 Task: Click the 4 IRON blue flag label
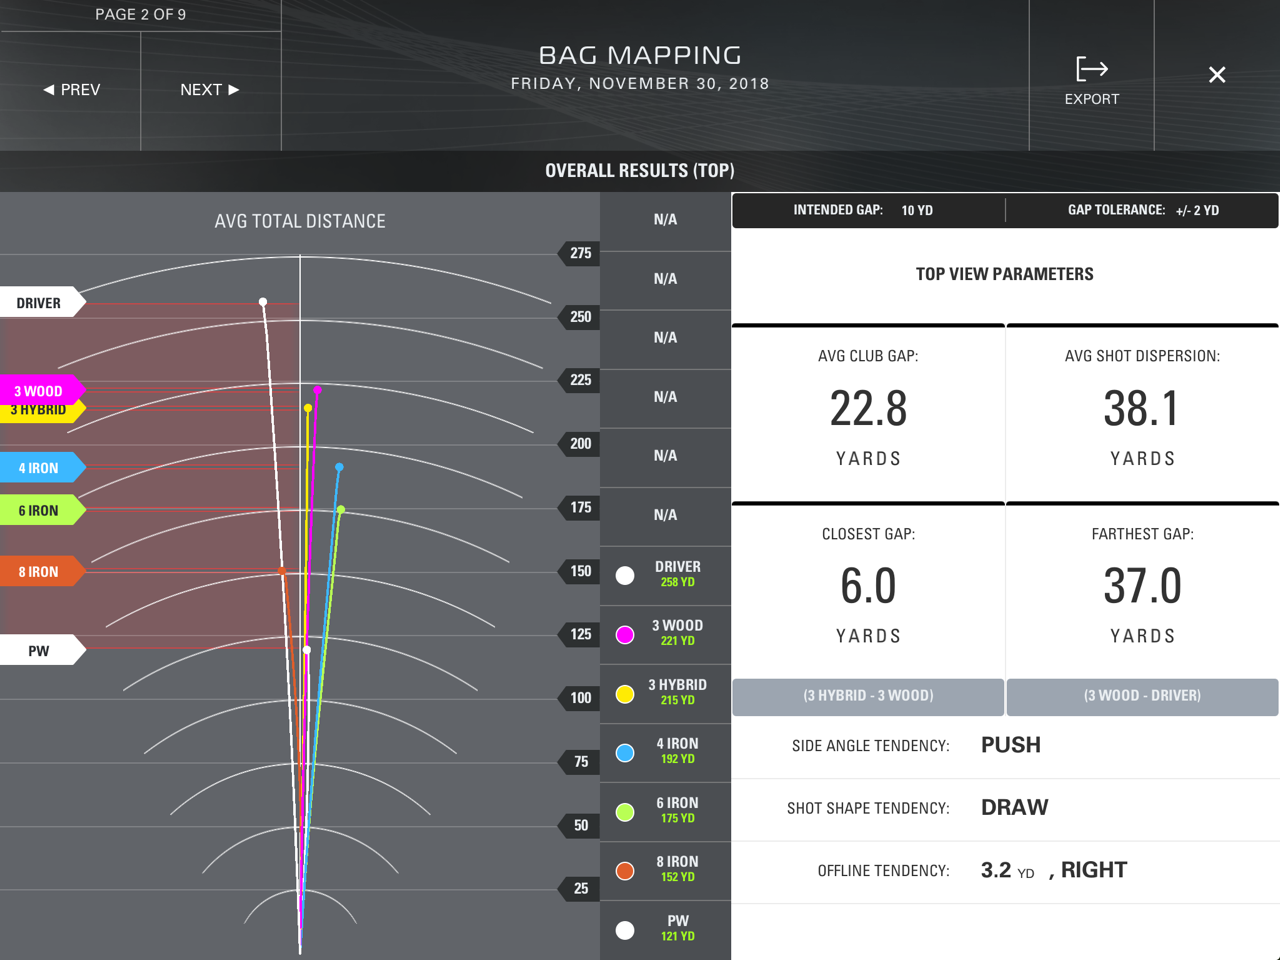point(42,467)
